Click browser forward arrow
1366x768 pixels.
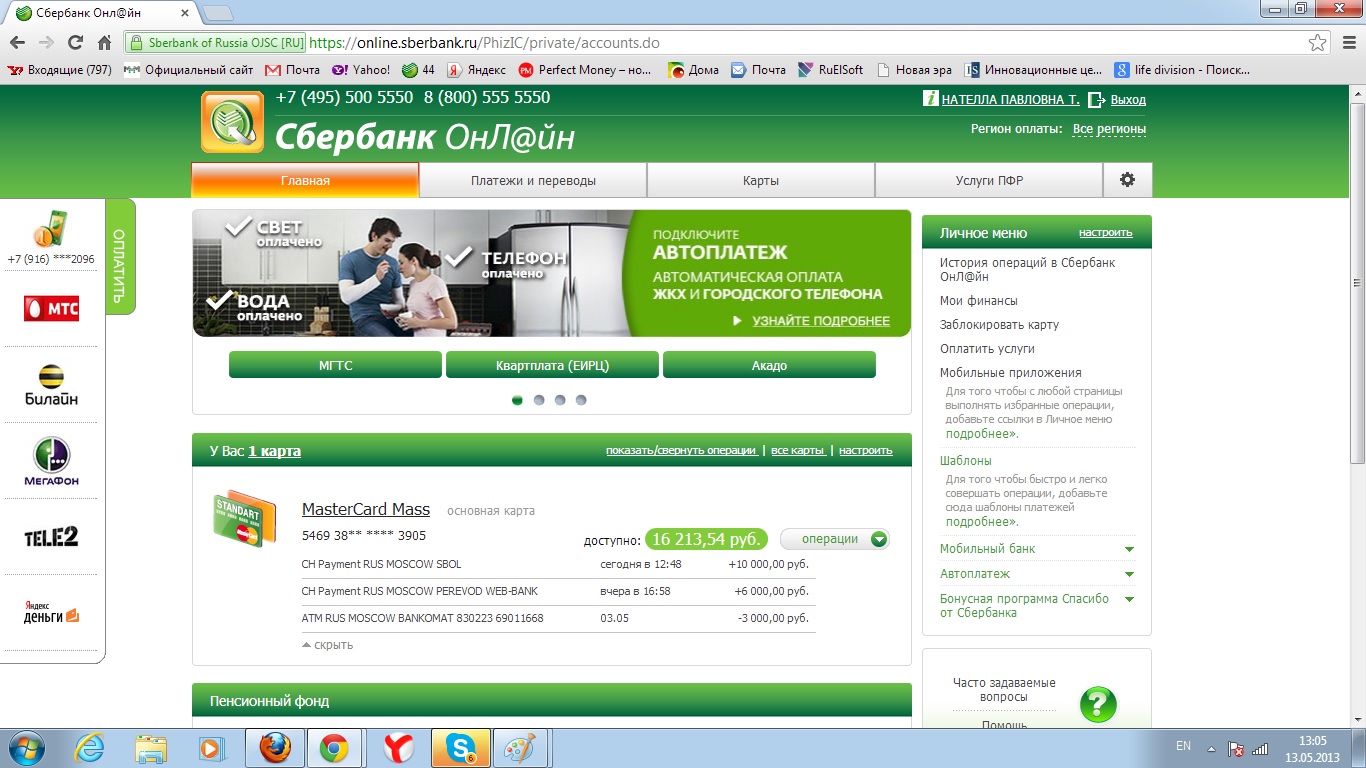coord(46,42)
